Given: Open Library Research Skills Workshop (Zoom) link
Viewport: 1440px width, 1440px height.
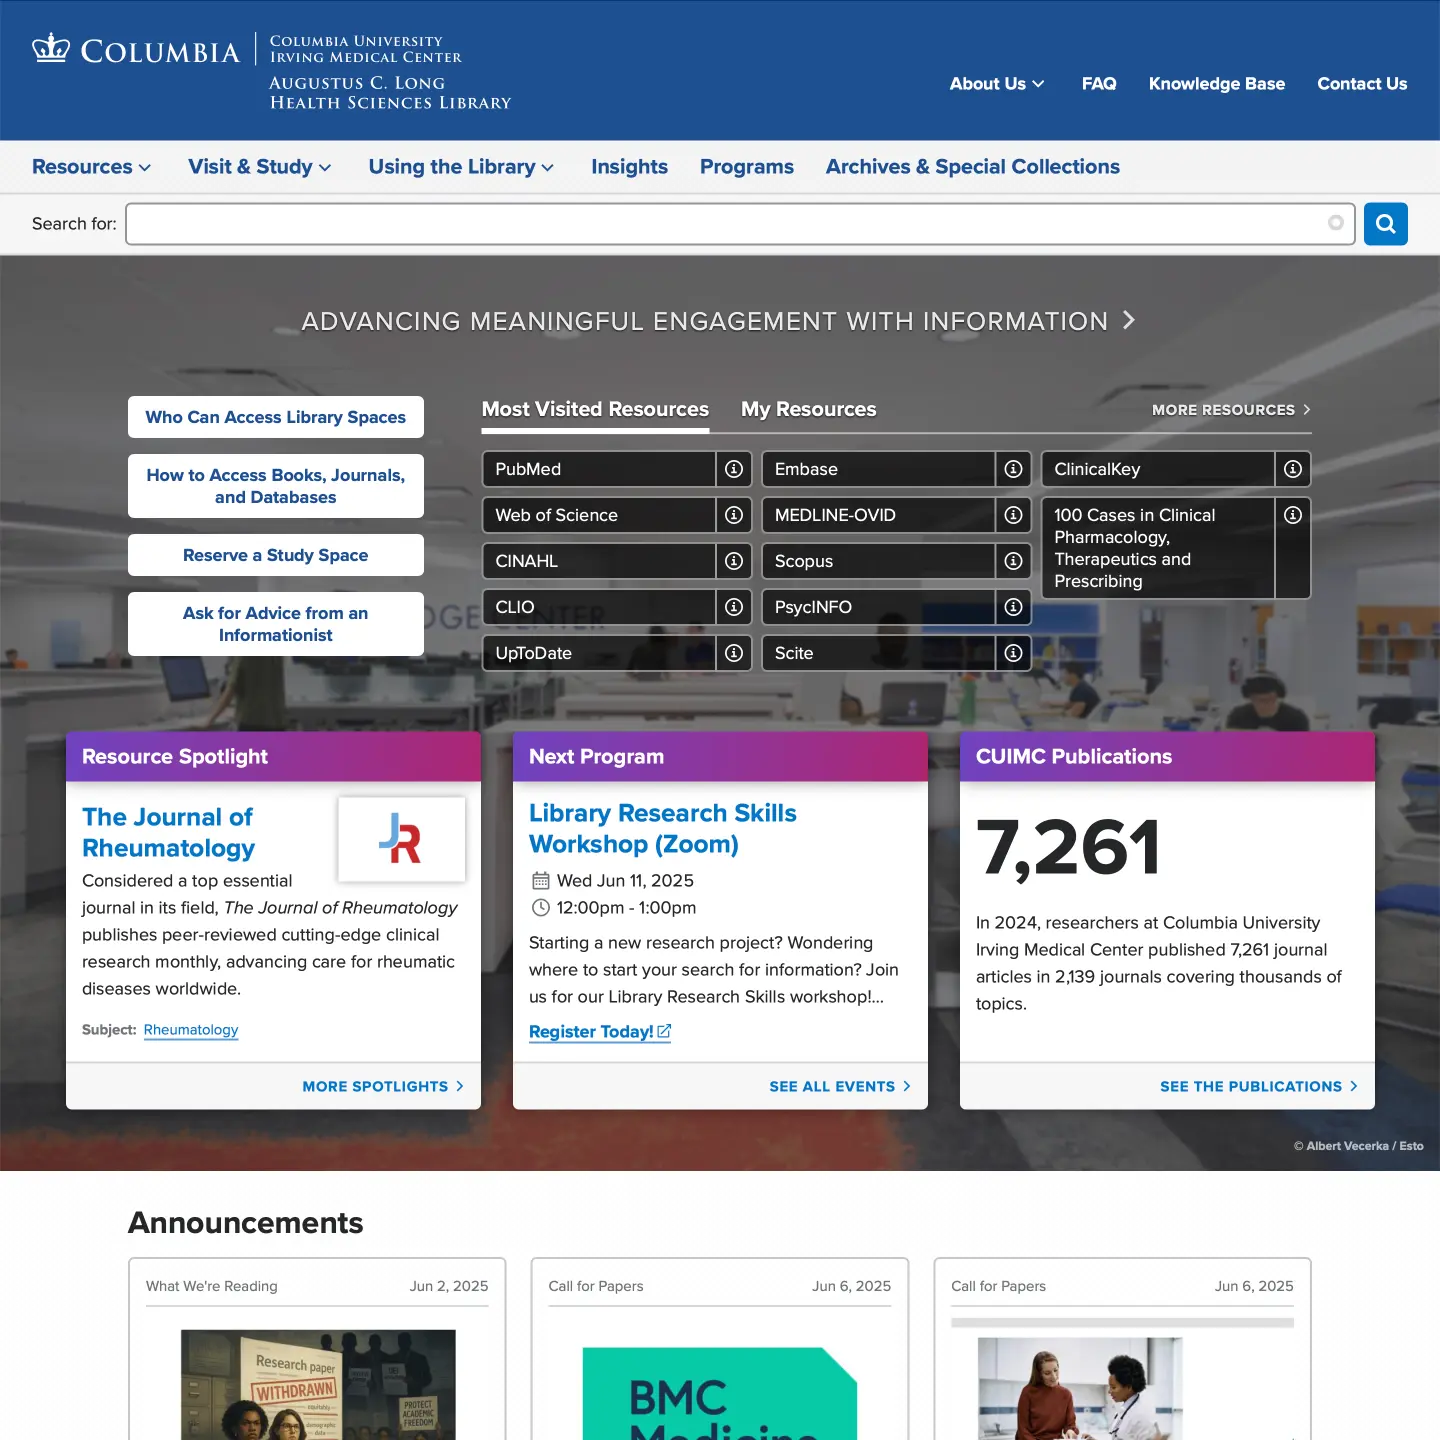Looking at the screenshot, I should (662, 829).
